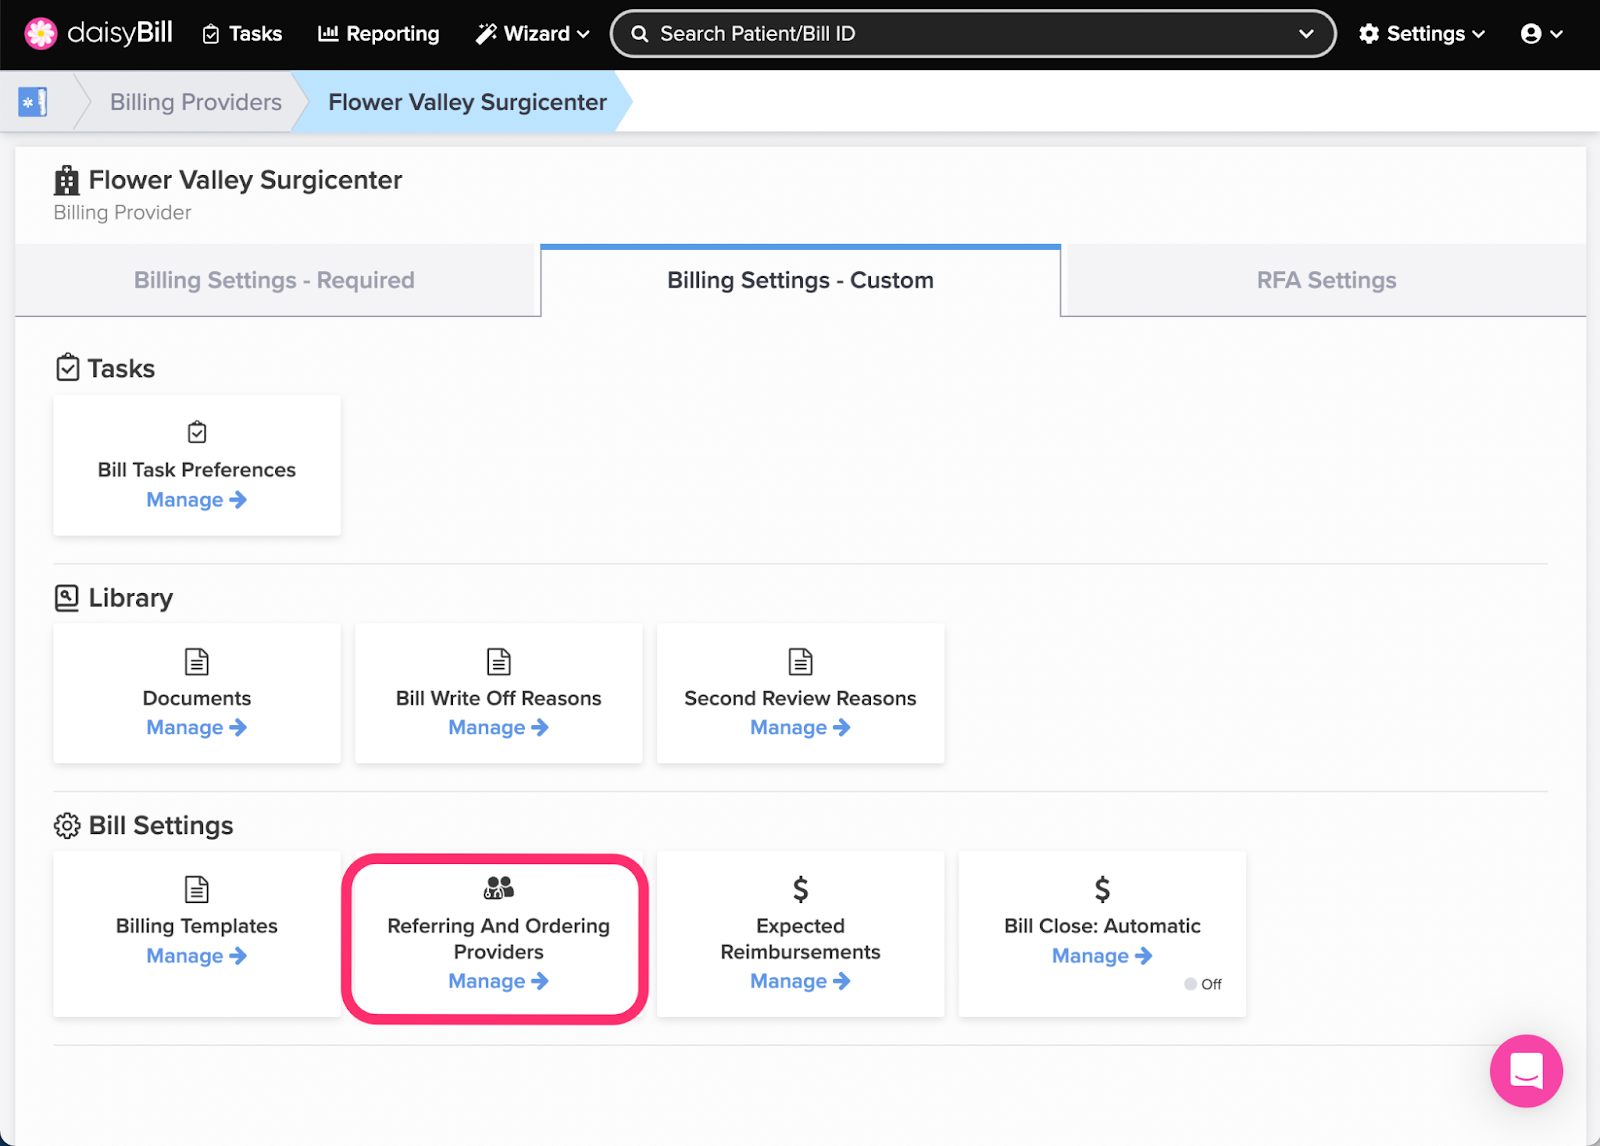1600x1146 pixels.
Task: Manage Referring And Ordering Providers
Action: point(499,982)
